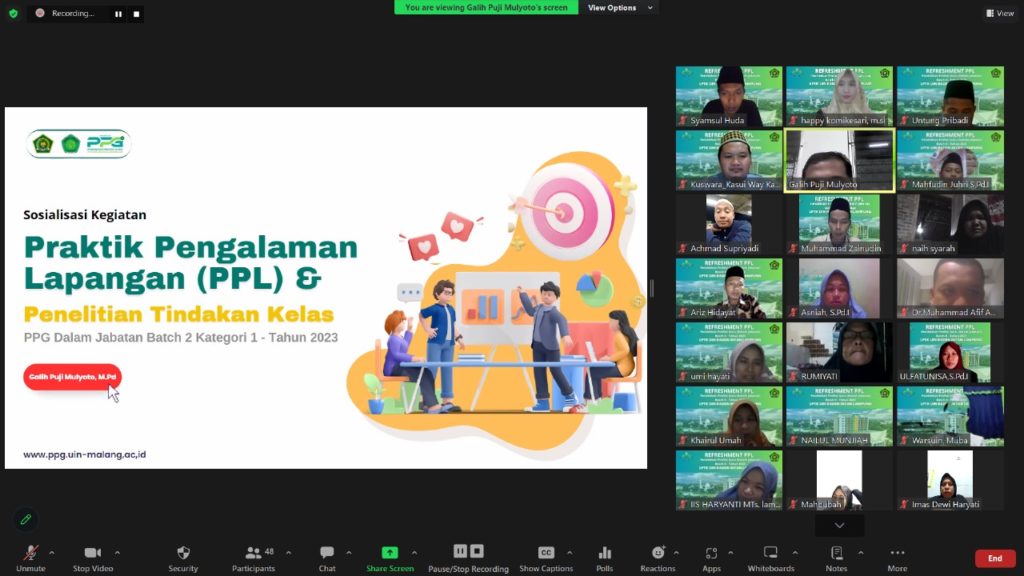Stop recording in top-left indicator
The height and width of the screenshot is (576, 1024).
136,14
